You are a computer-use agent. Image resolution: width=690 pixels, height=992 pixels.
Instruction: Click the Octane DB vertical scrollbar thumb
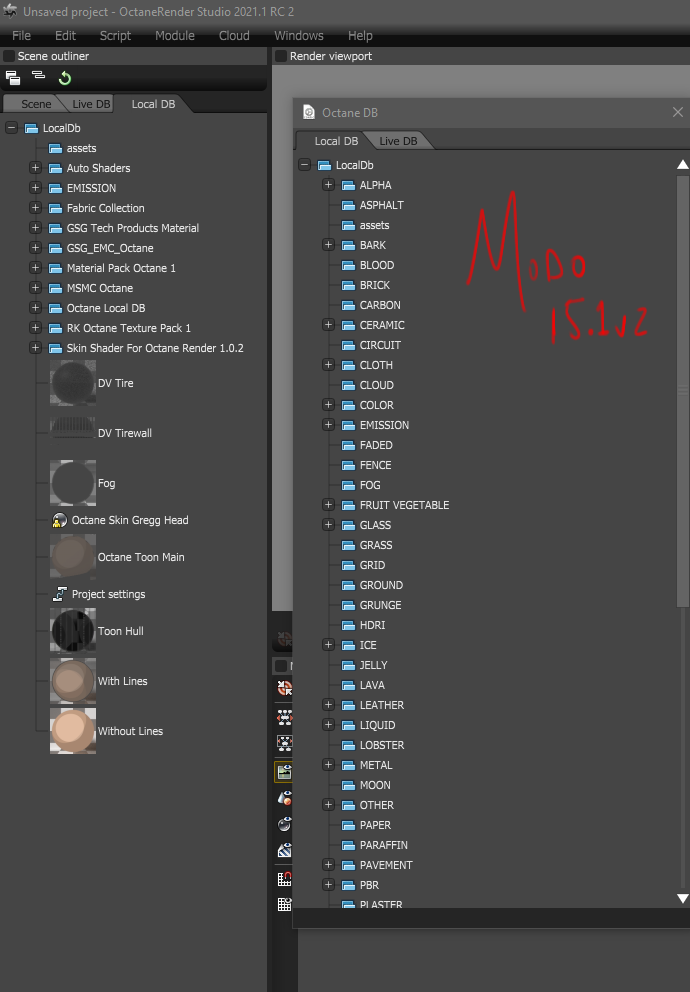click(x=682, y=391)
